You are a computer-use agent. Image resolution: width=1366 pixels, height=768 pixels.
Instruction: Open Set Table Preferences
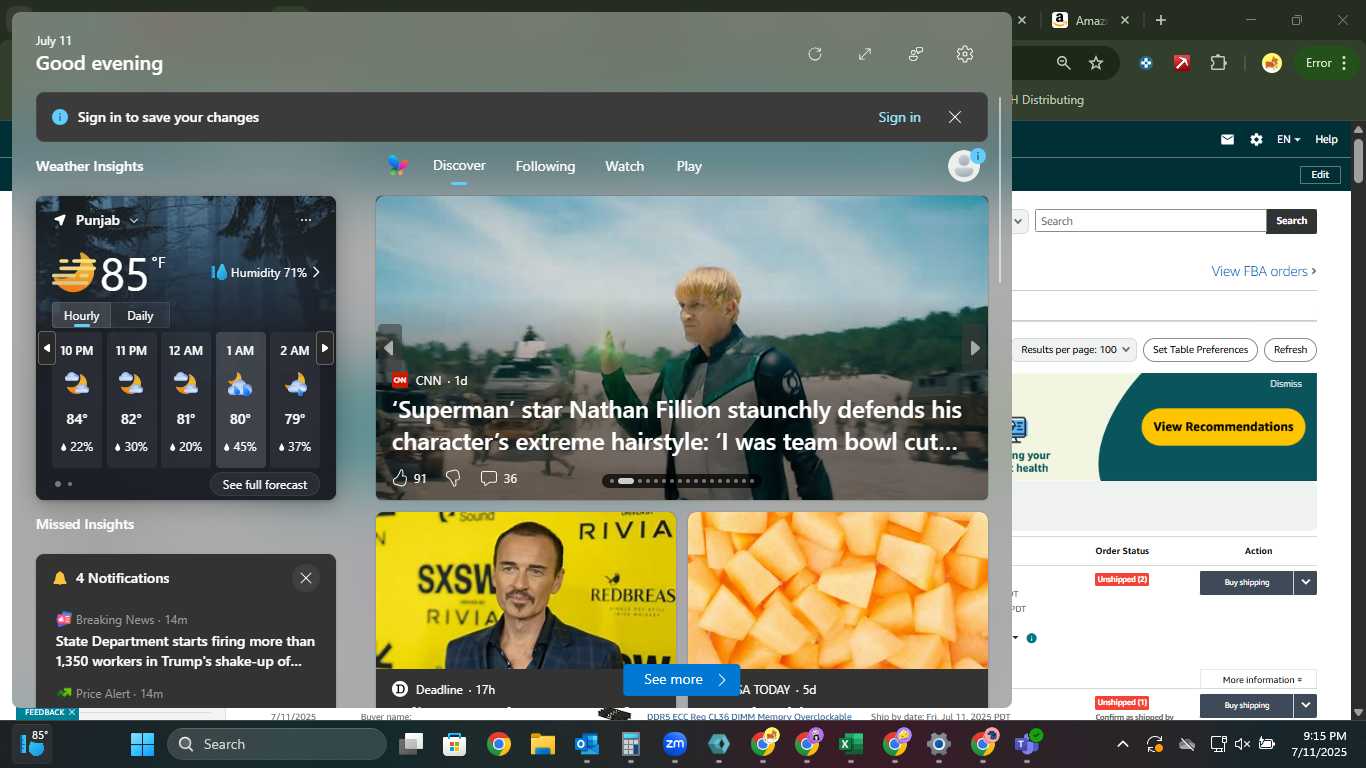1200,350
